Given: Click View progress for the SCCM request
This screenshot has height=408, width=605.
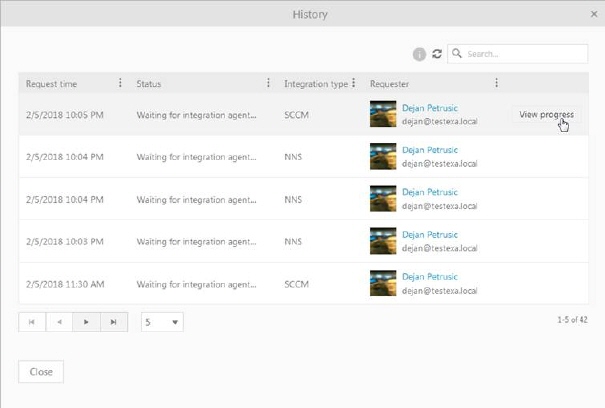Looking at the screenshot, I should click(546, 115).
